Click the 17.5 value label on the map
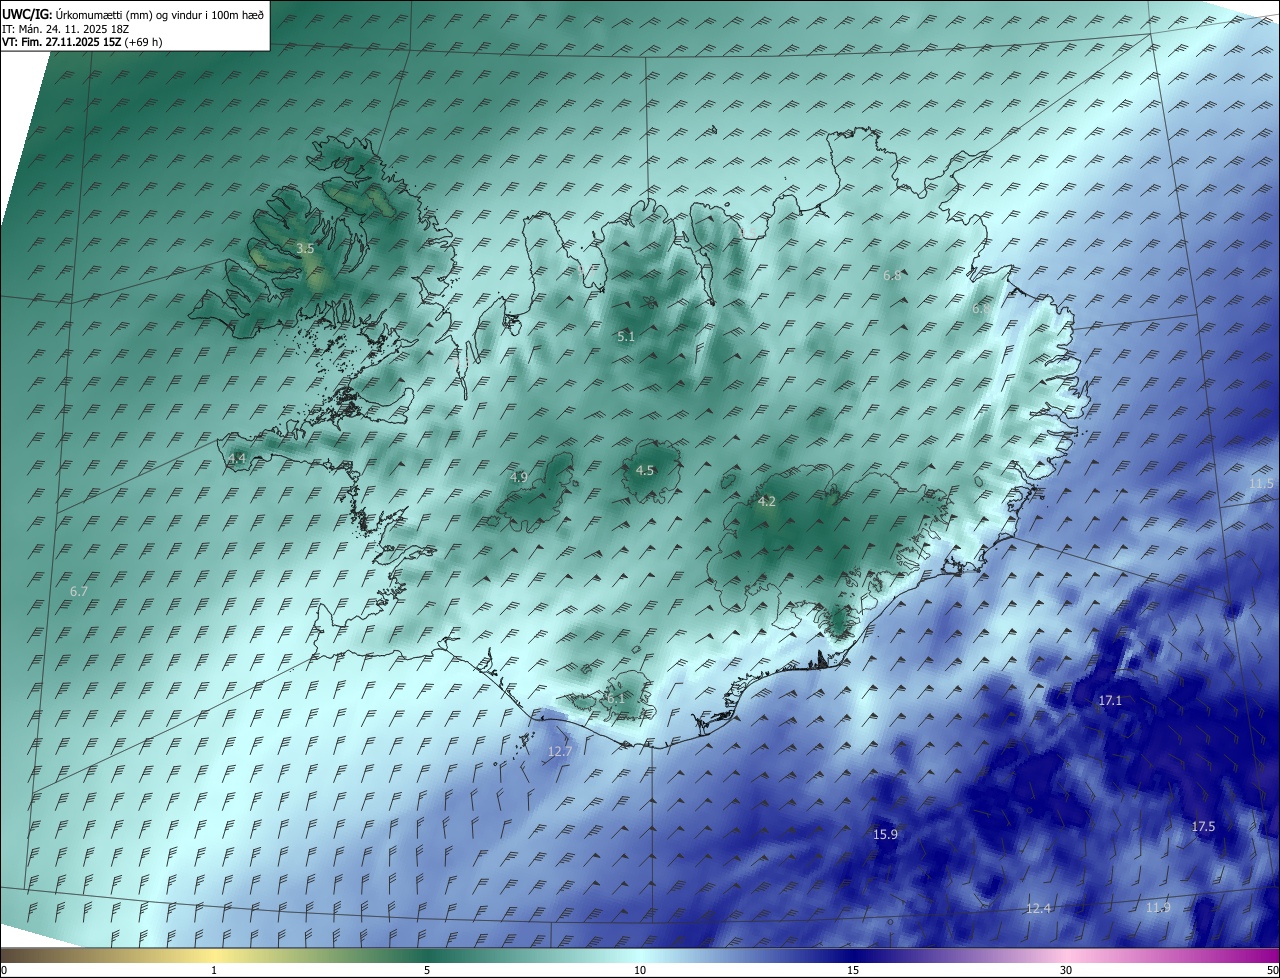 pos(1203,826)
